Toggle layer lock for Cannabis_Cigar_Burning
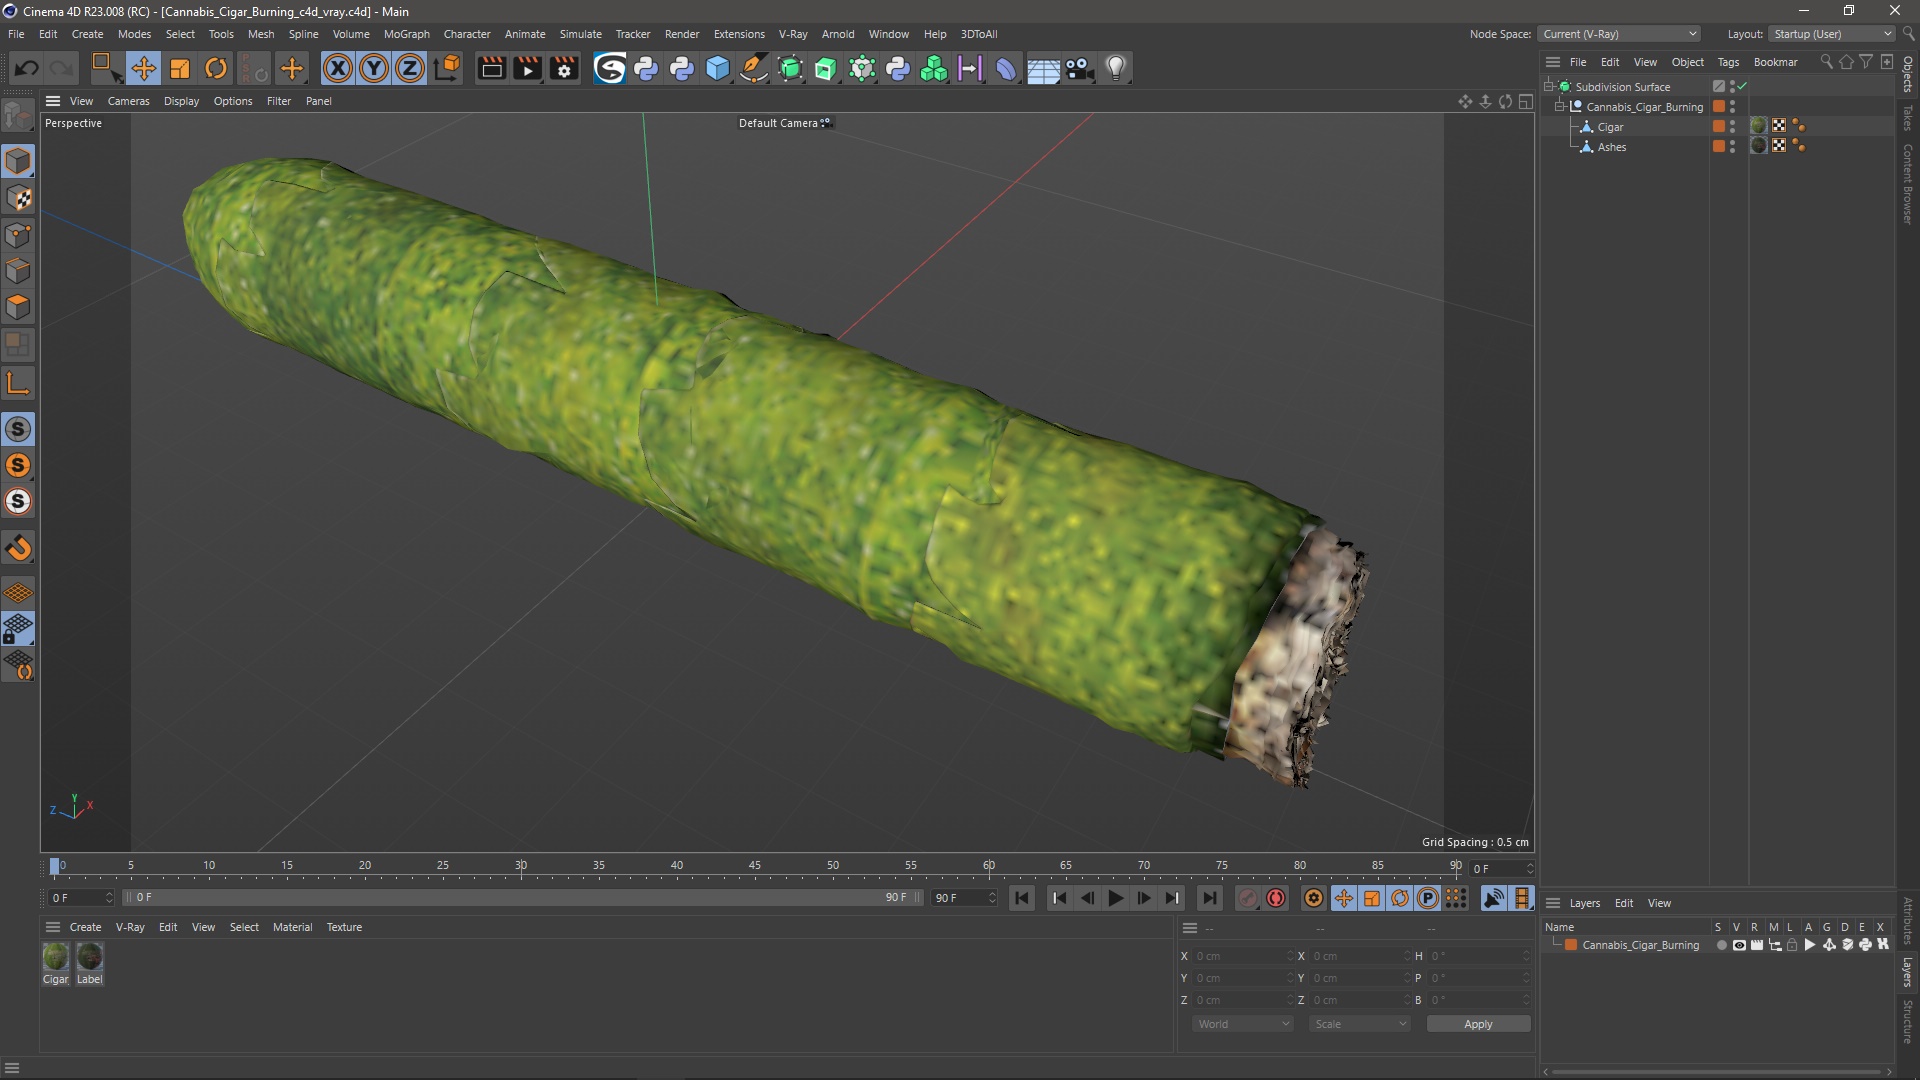The height and width of the screenshot is (1080, 1920). [x=1792, y=945]
